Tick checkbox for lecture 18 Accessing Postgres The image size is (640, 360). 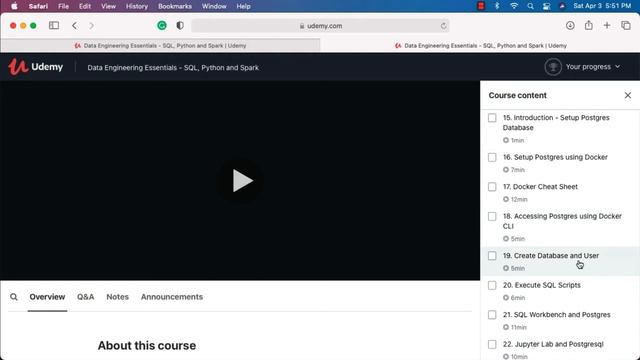point(492,216)
